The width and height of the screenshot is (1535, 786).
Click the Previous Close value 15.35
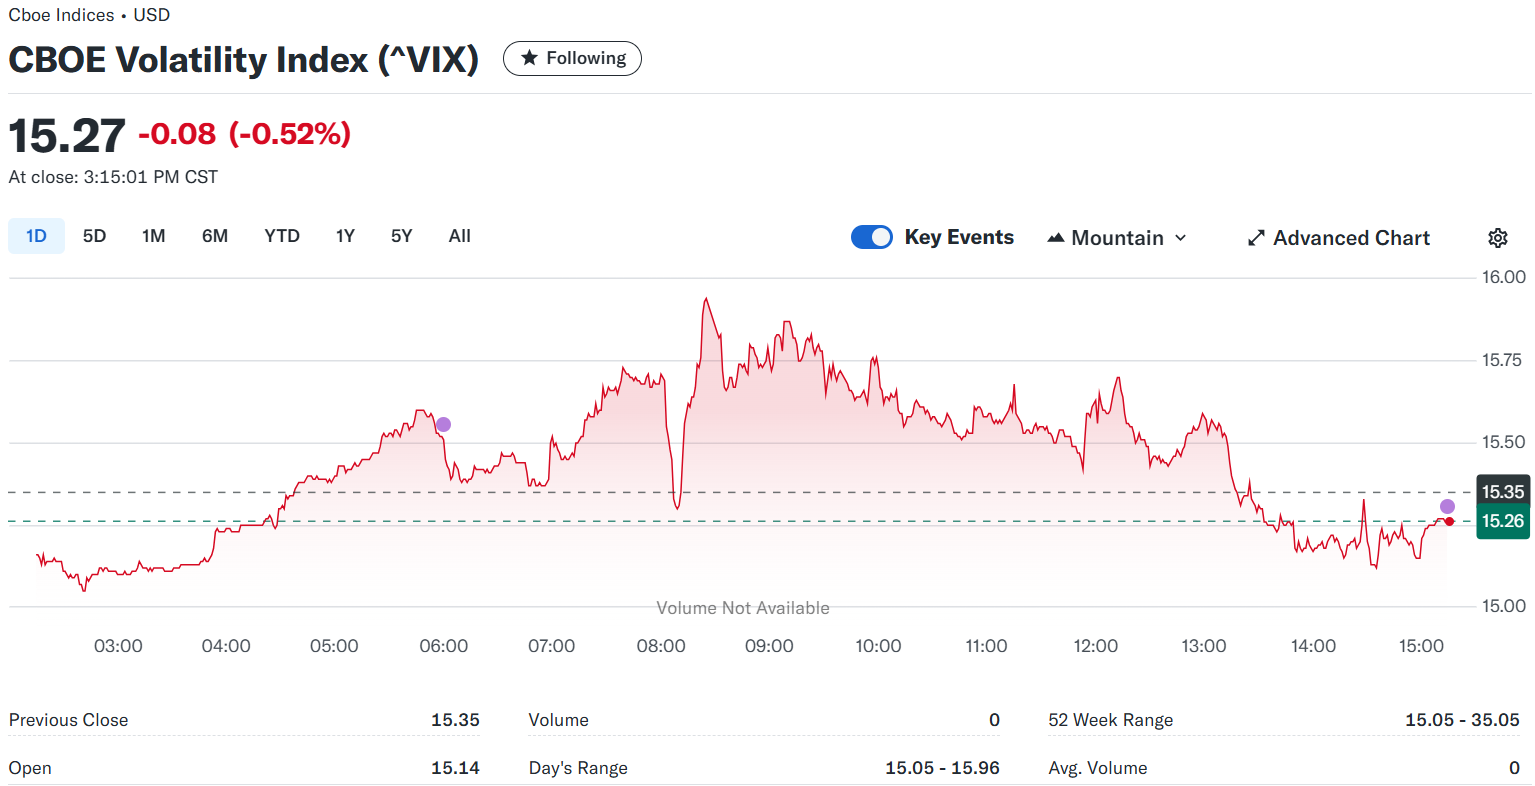455,720
